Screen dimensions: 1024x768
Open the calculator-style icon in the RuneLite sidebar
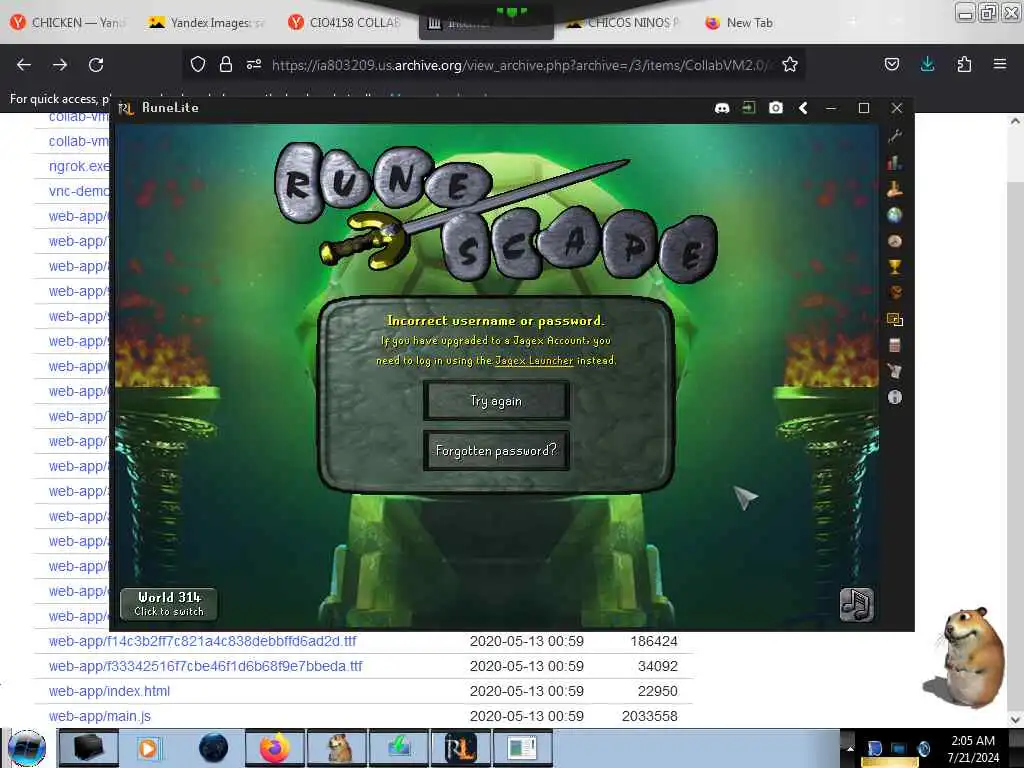click(895, 345)
